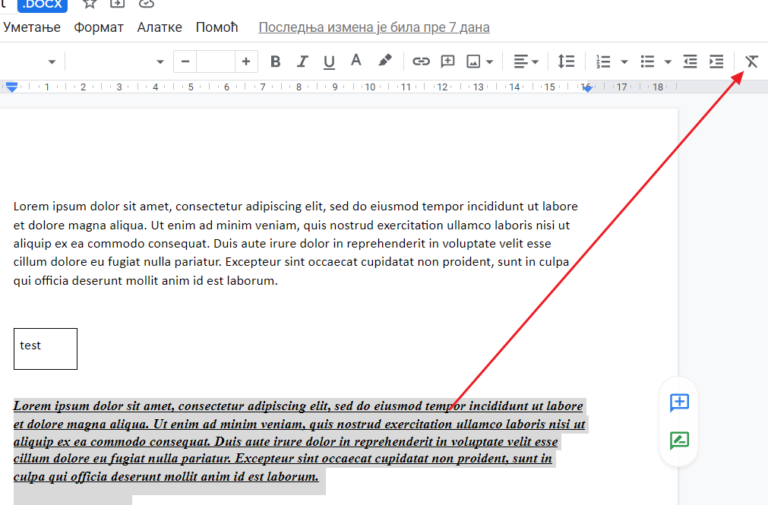The image size is (768, 505).
Task: Expand the numbered list options arrow
Action: [x=624, y=62]
